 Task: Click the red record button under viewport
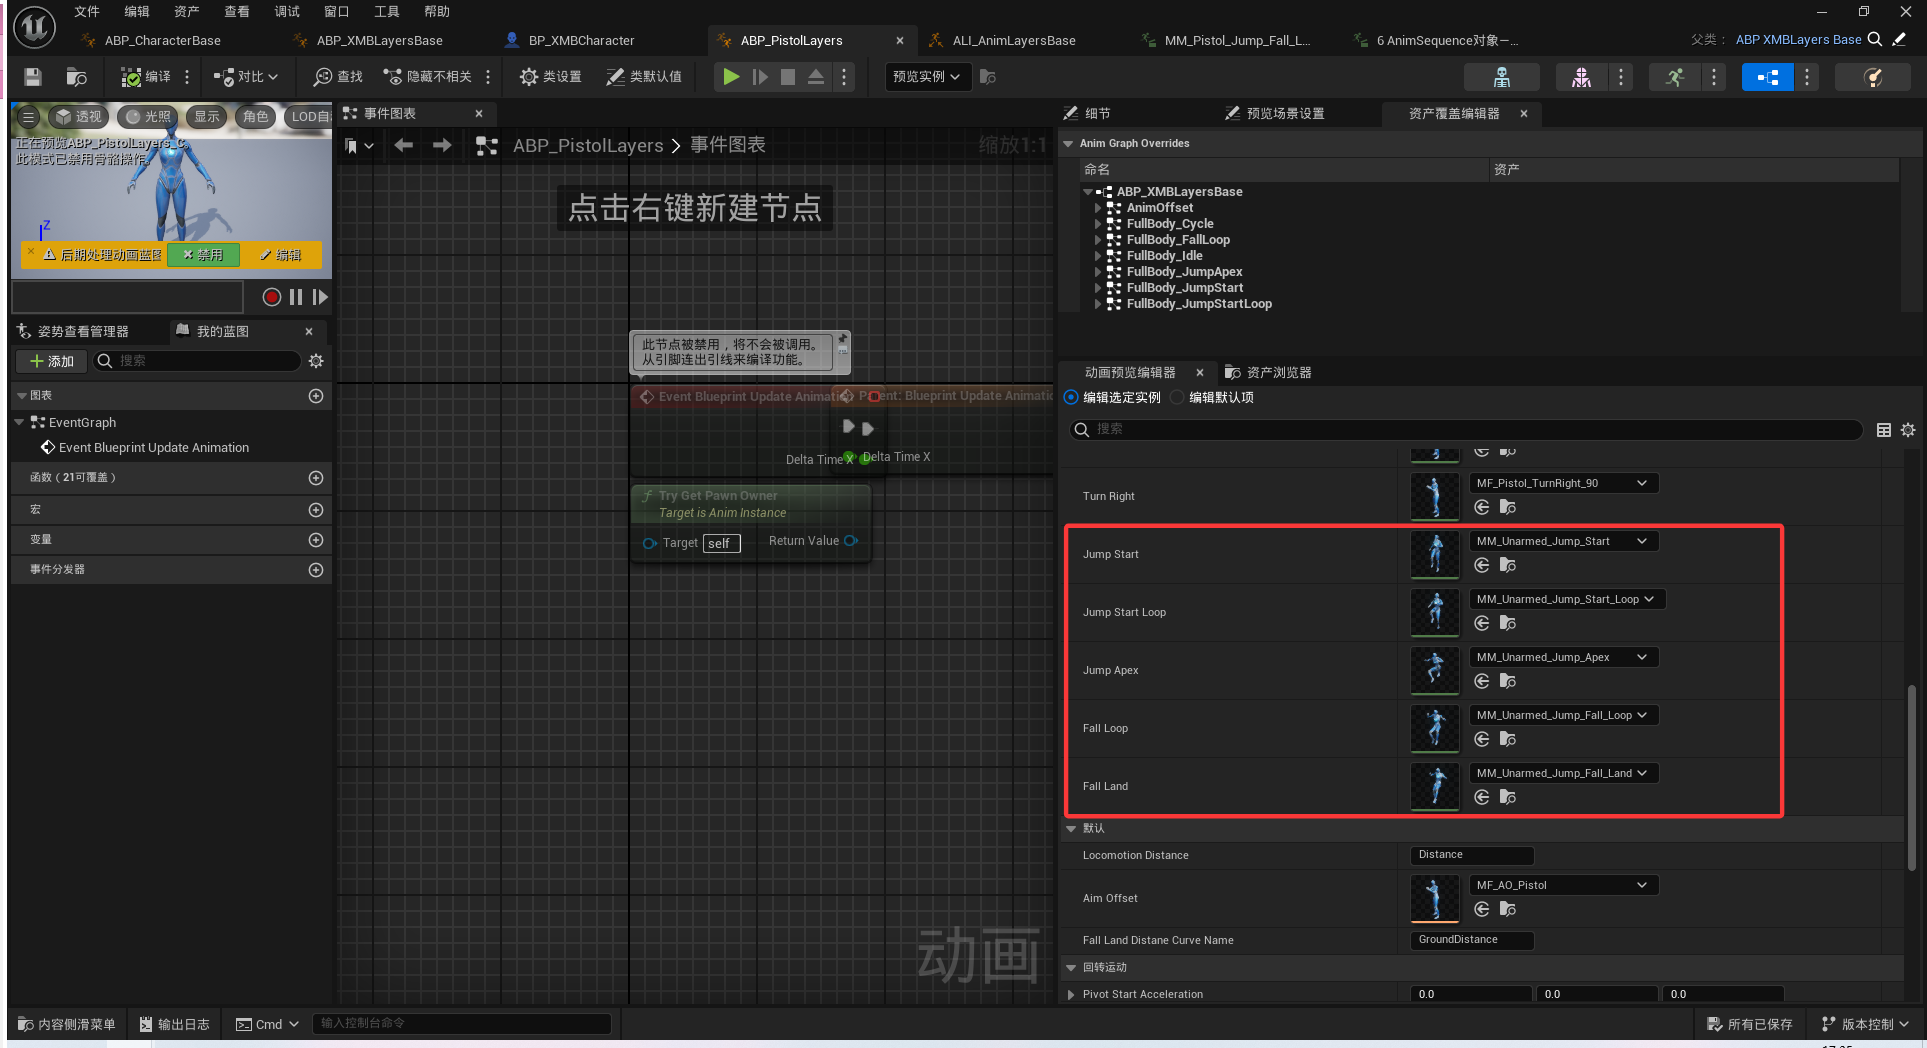[271, 297]
